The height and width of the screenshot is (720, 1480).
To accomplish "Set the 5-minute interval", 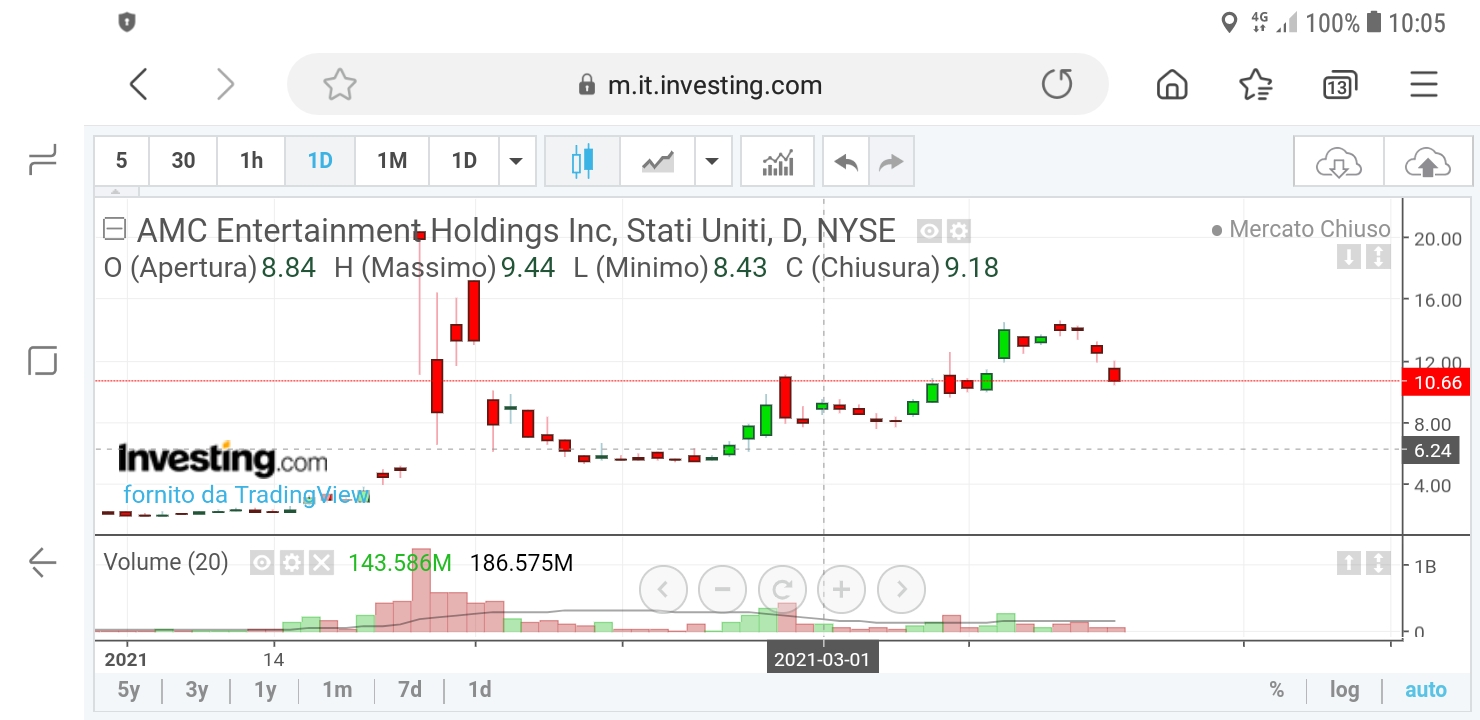I will pyautogui.click(x=122, y=161).
